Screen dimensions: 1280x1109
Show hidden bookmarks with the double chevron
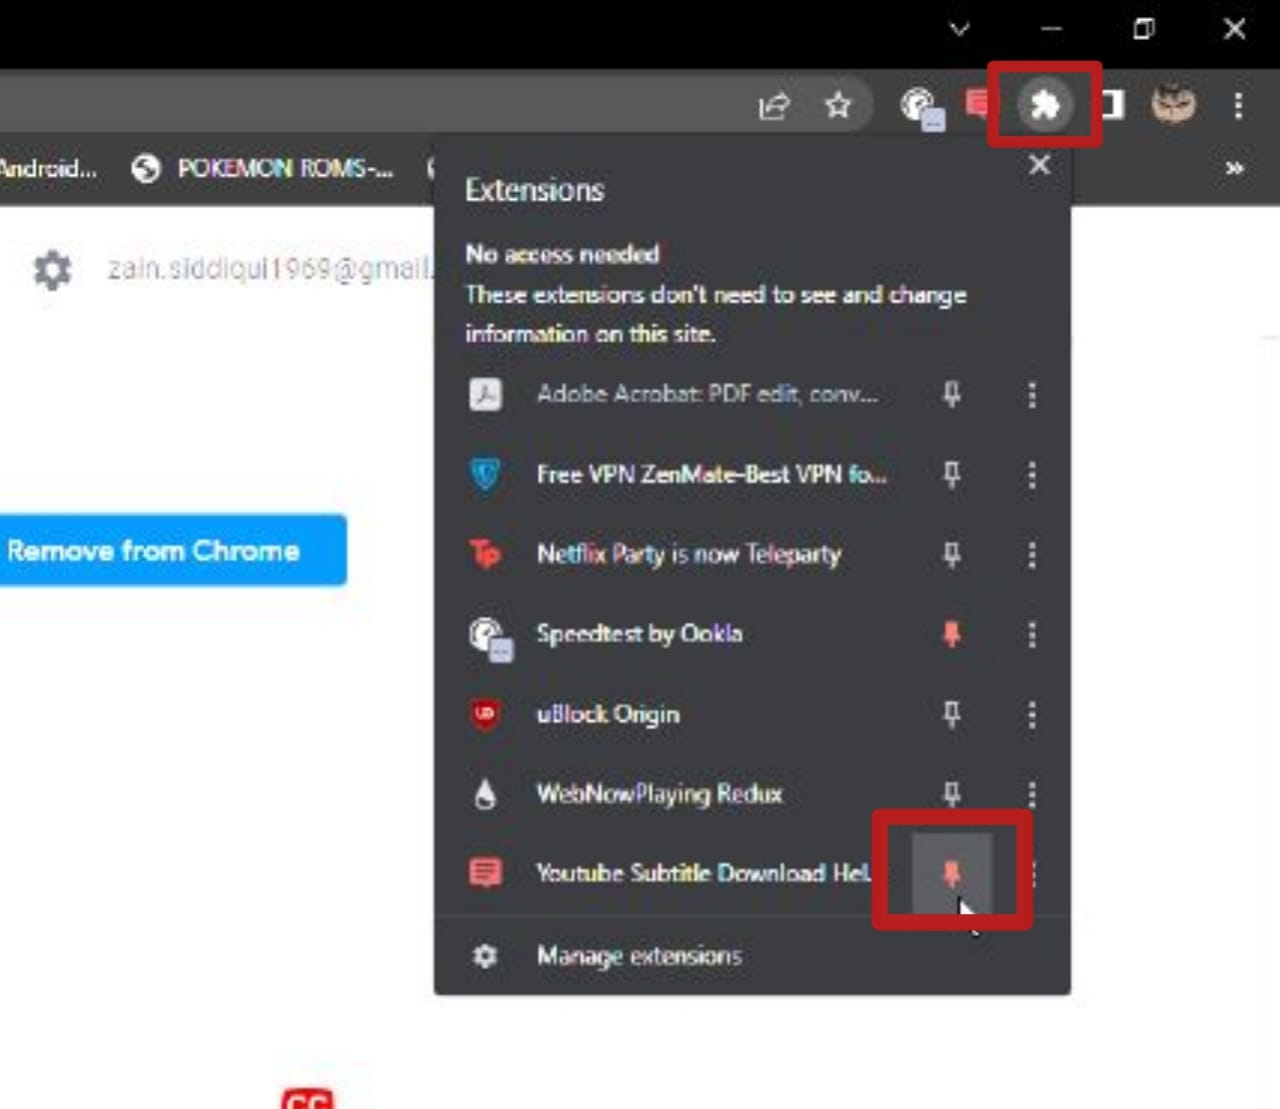tap(1235, 168)
